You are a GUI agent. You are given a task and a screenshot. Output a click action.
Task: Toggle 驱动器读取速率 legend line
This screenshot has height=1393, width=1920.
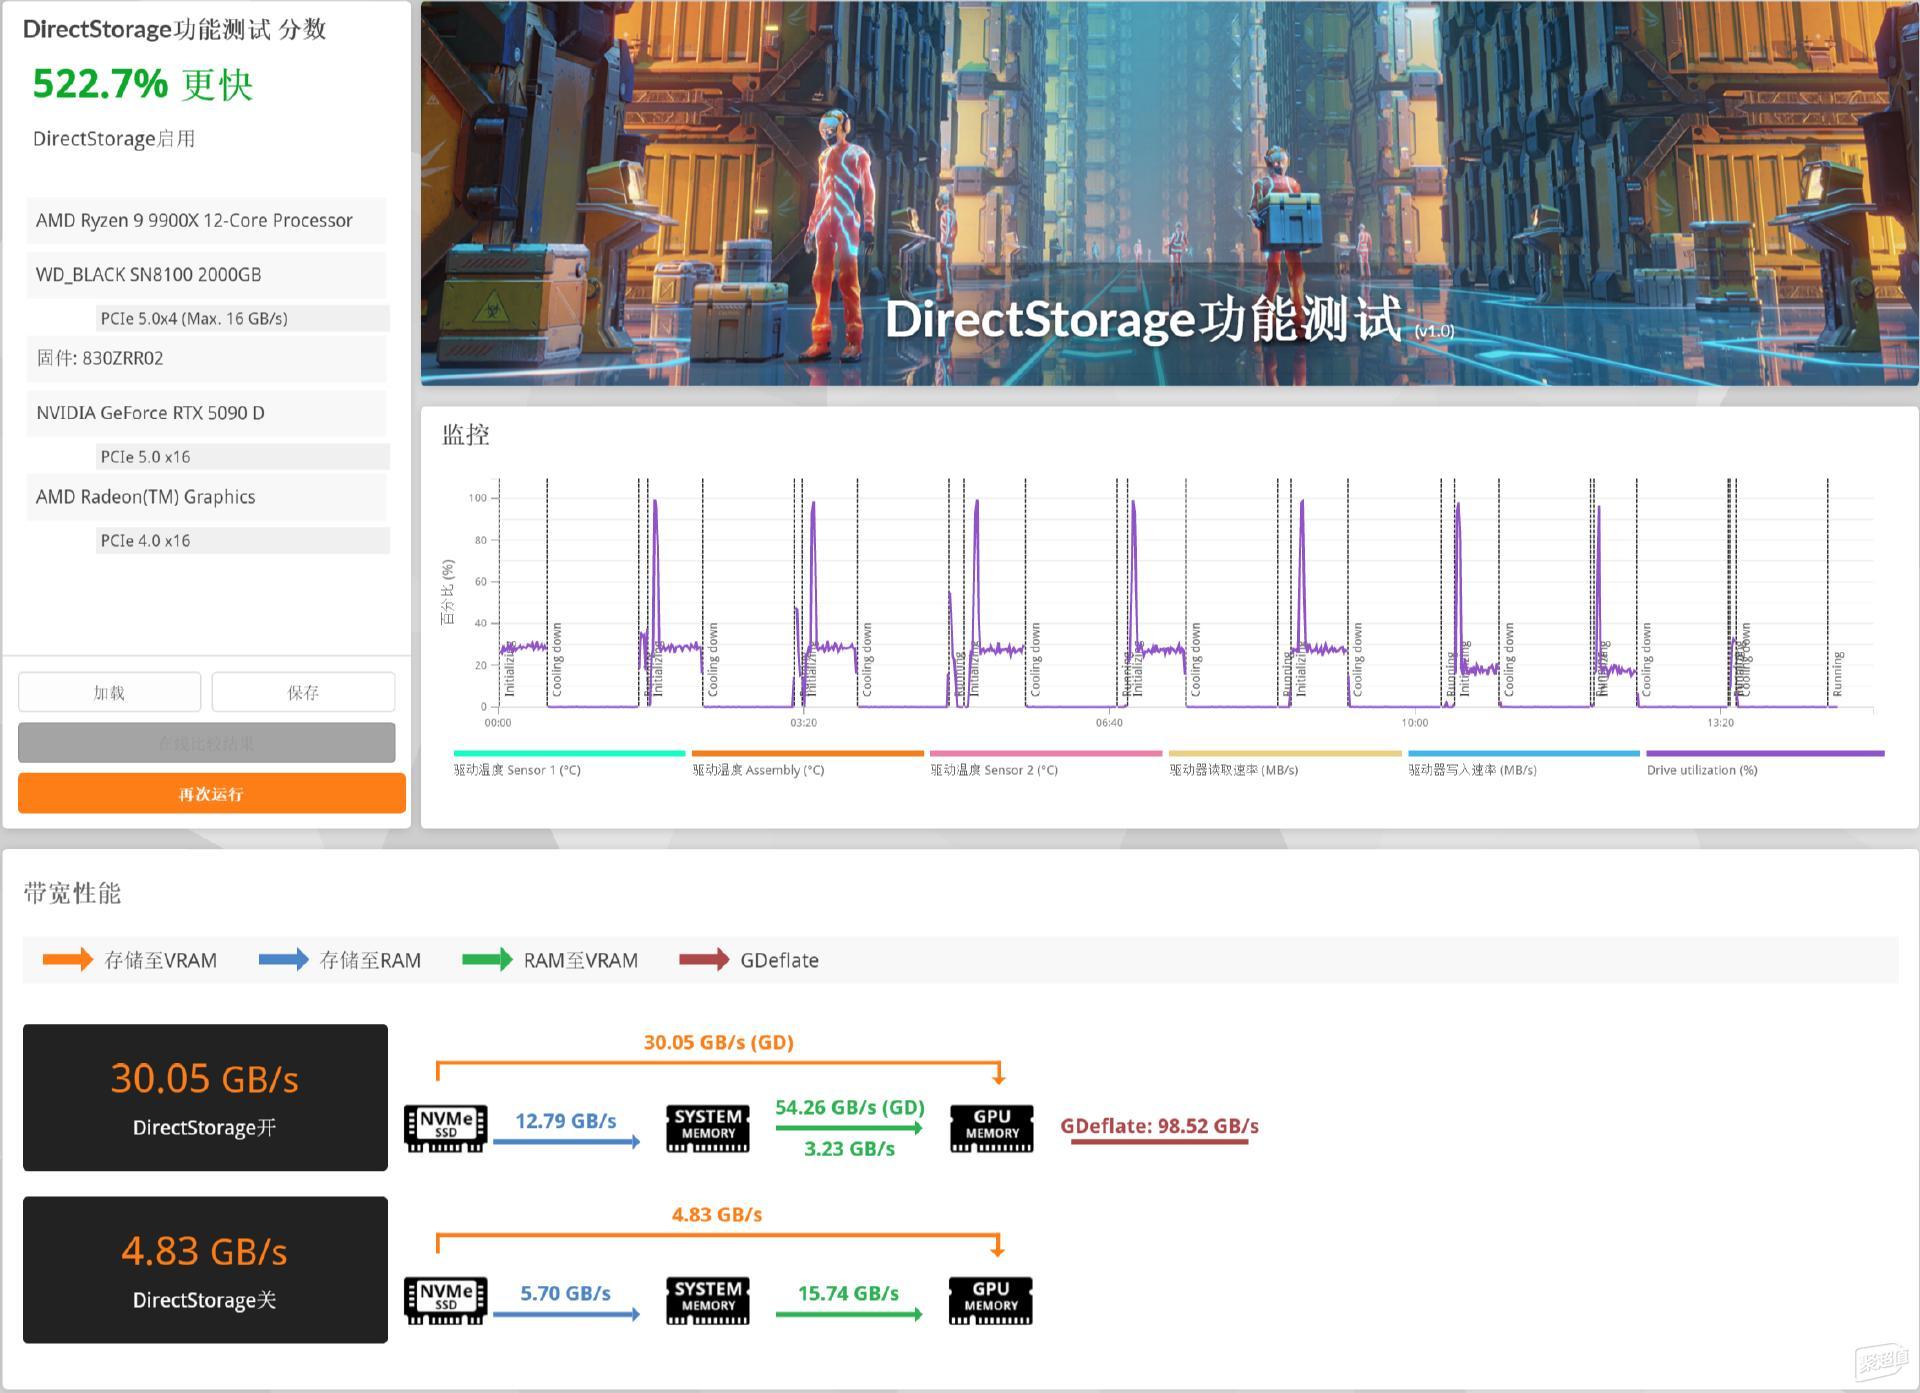[1285, 753]
